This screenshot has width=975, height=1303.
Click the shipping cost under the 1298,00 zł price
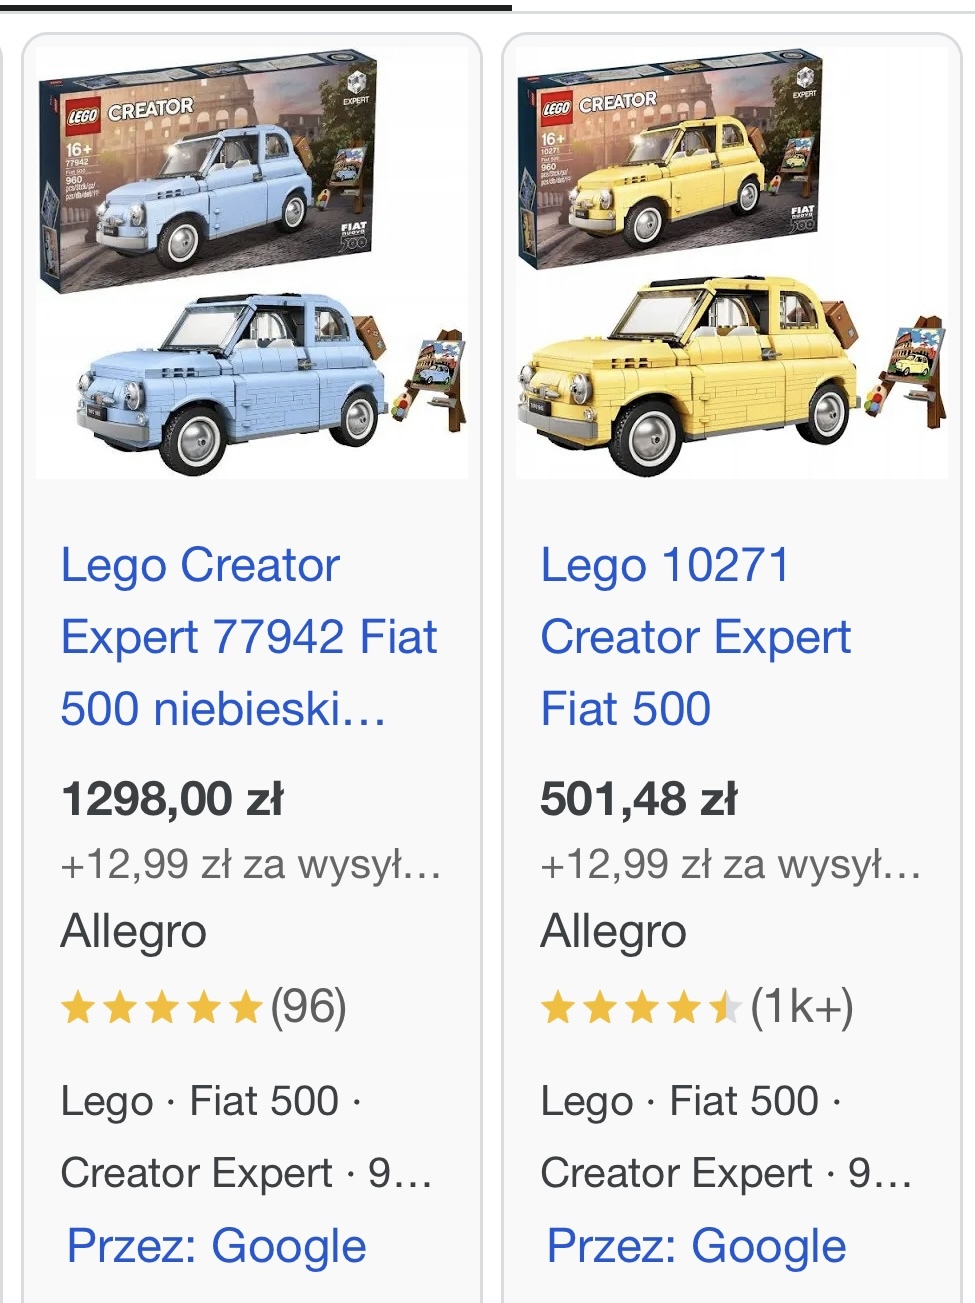(251, 864)
